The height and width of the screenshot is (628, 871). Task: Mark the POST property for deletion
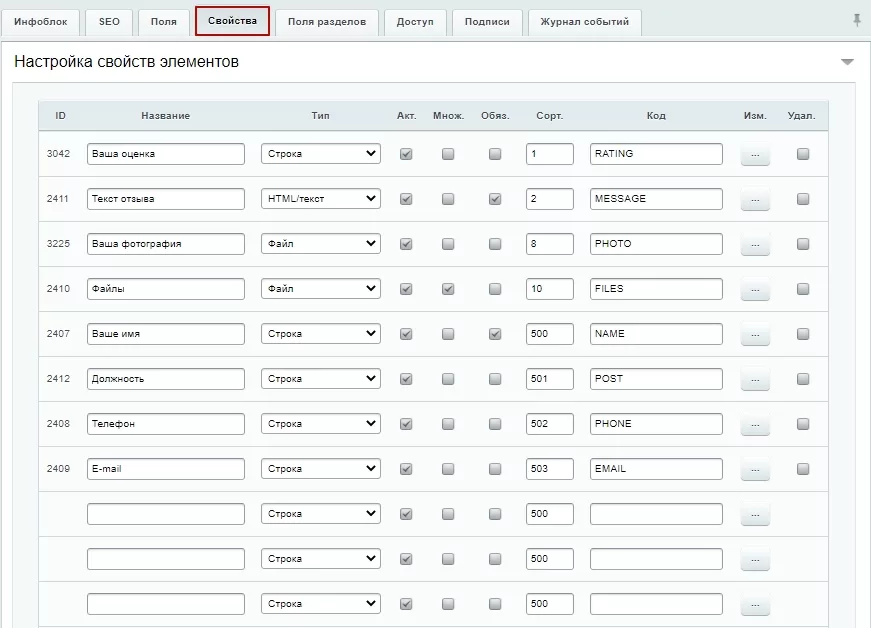click(x=803, y=379)
